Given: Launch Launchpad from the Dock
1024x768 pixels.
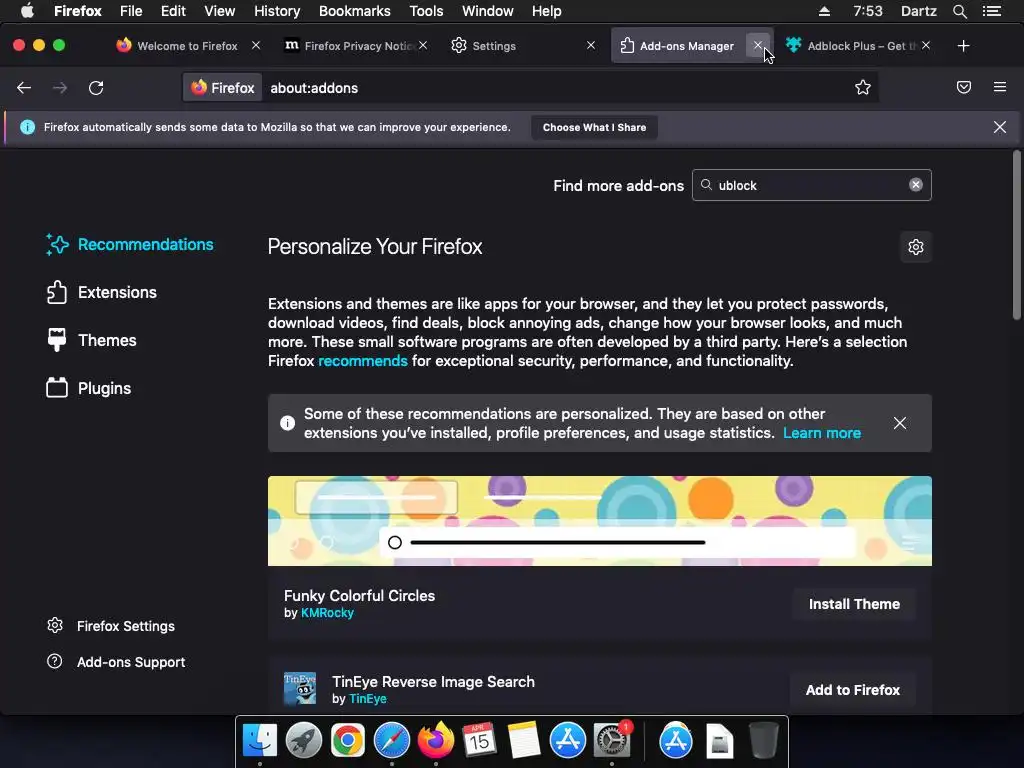Looking at the screenshot, I should pyautogui.click(x=304, y=740).
